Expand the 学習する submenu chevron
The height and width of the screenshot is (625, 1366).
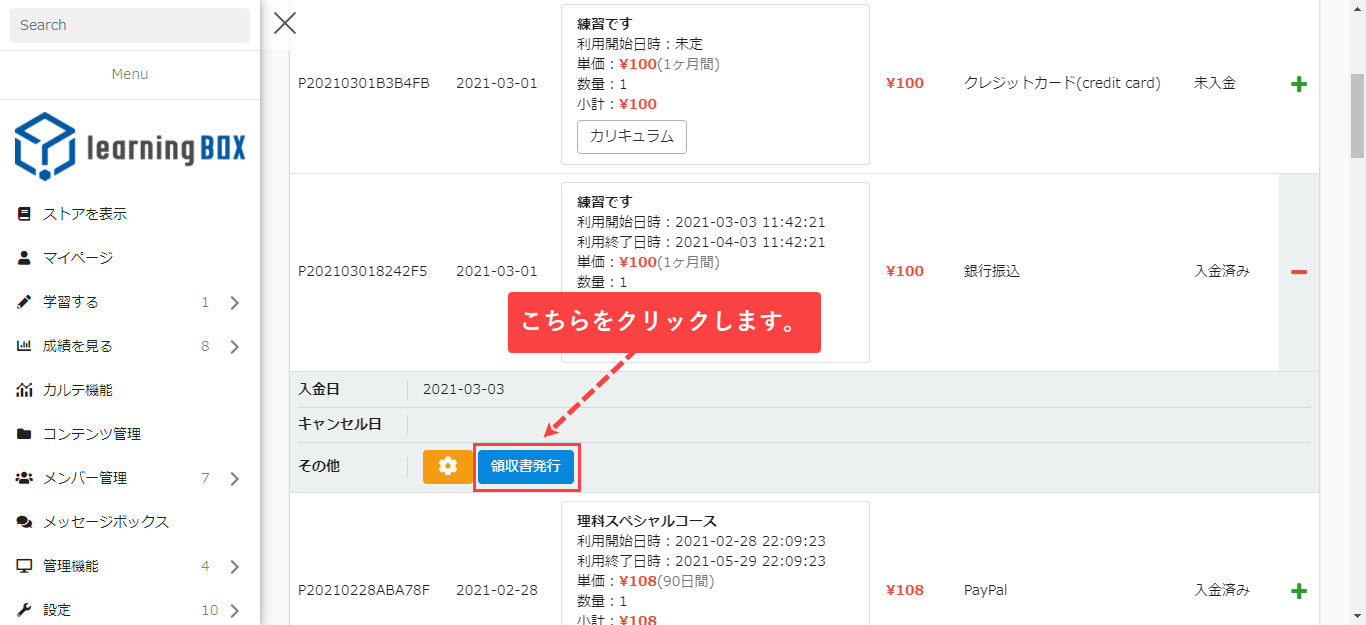[234, 303]
